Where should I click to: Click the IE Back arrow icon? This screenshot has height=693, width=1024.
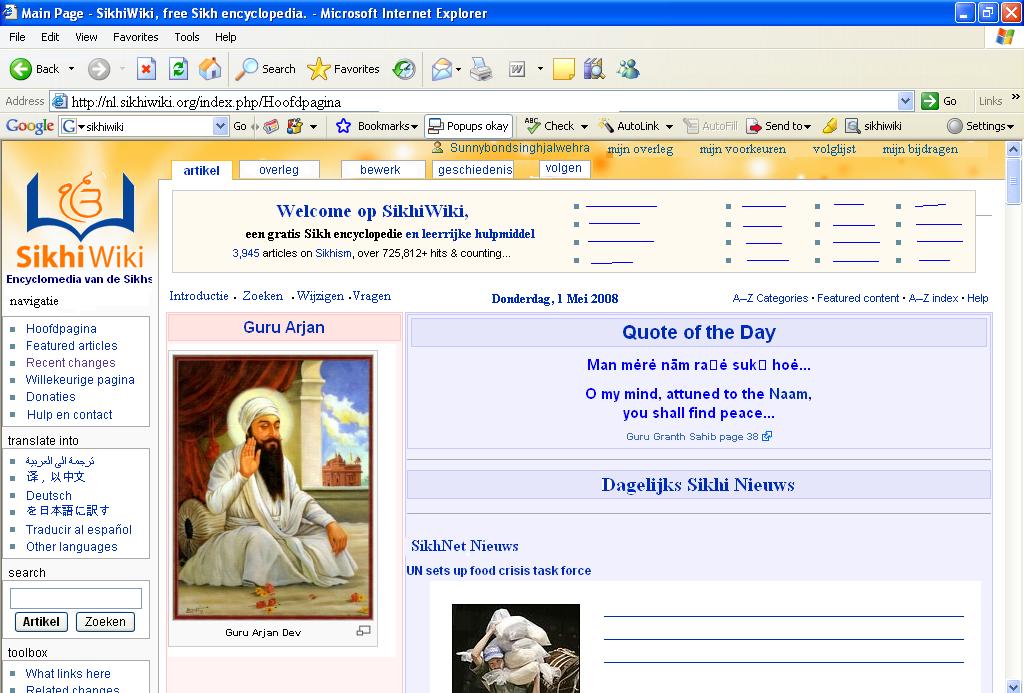20,69
